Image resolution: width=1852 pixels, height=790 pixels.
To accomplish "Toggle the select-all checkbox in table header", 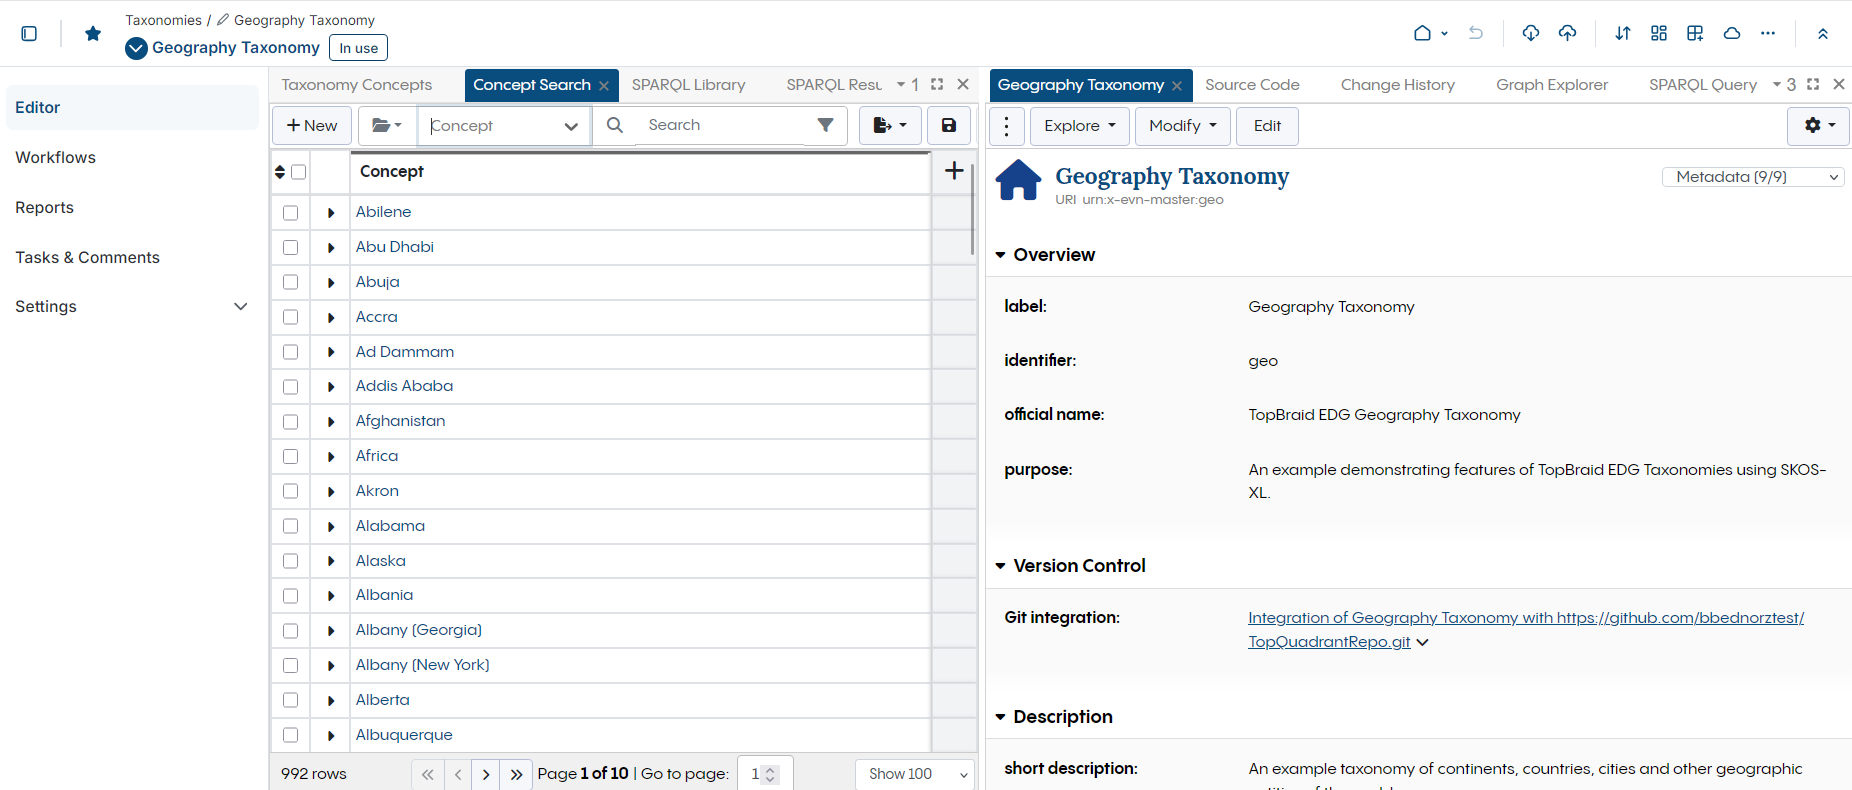I will pos(298,172).
